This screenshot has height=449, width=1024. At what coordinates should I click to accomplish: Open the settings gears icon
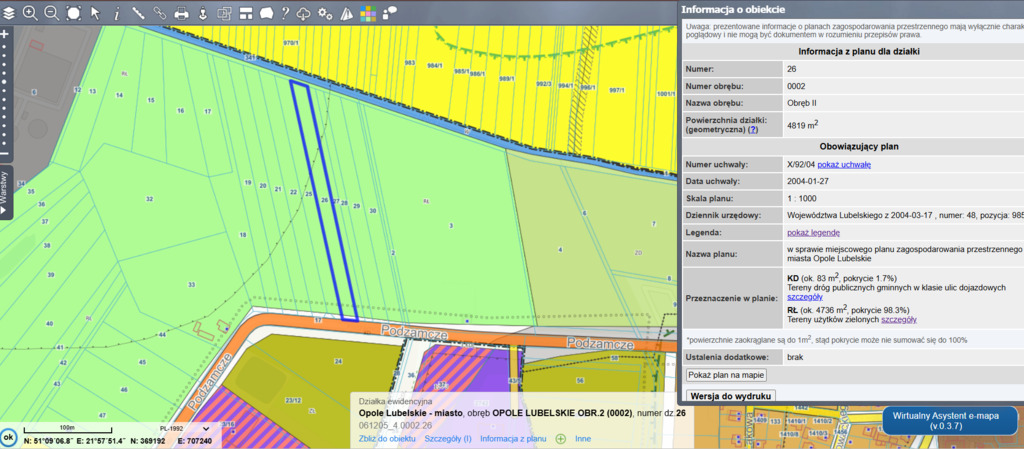(x=325, y=14)
